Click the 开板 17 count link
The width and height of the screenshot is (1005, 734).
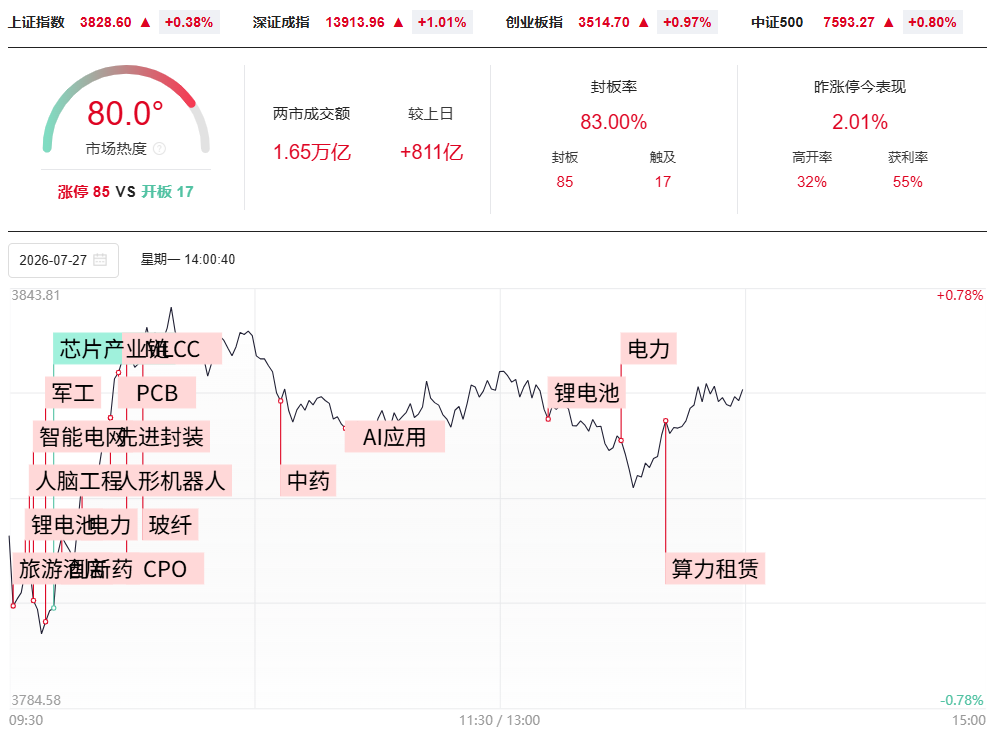point(167,192)
